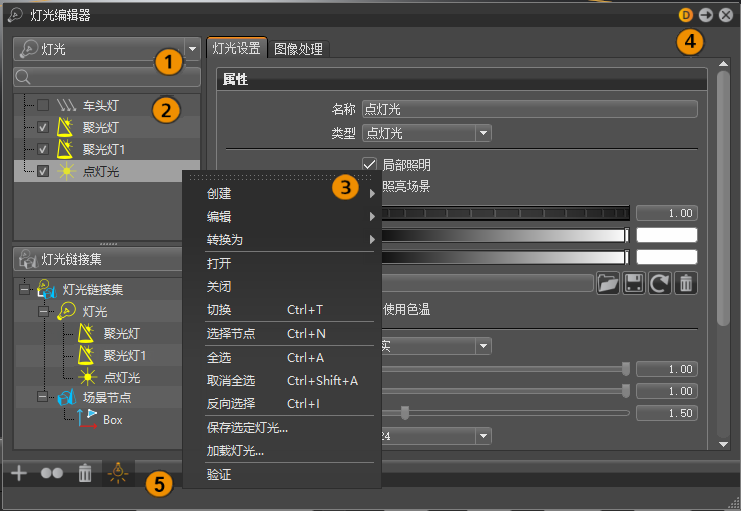Screen dimensions: 741x511
Task: Click the upper white color swatch
Action: pyautogui.click(x=667, y=235)
